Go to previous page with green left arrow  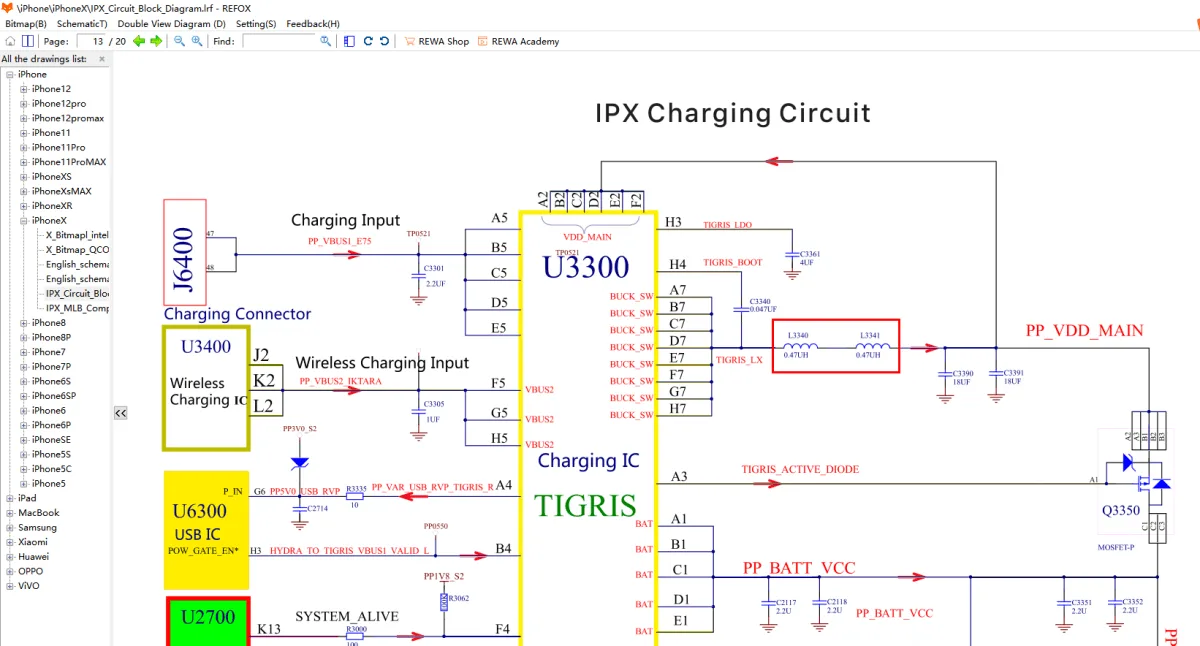[139, 41]
